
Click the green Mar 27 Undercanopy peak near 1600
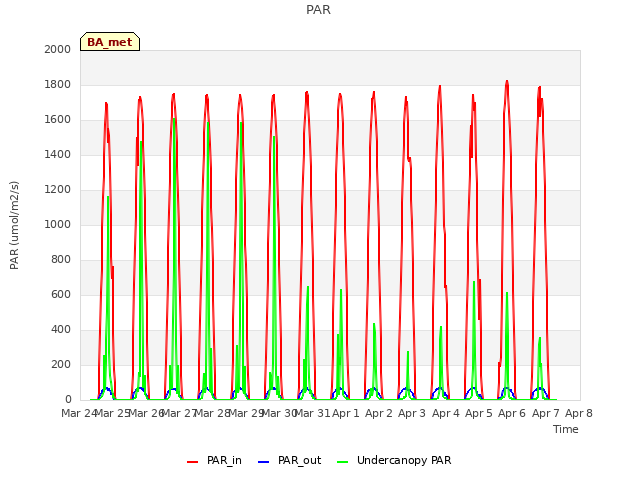point(174,119)
